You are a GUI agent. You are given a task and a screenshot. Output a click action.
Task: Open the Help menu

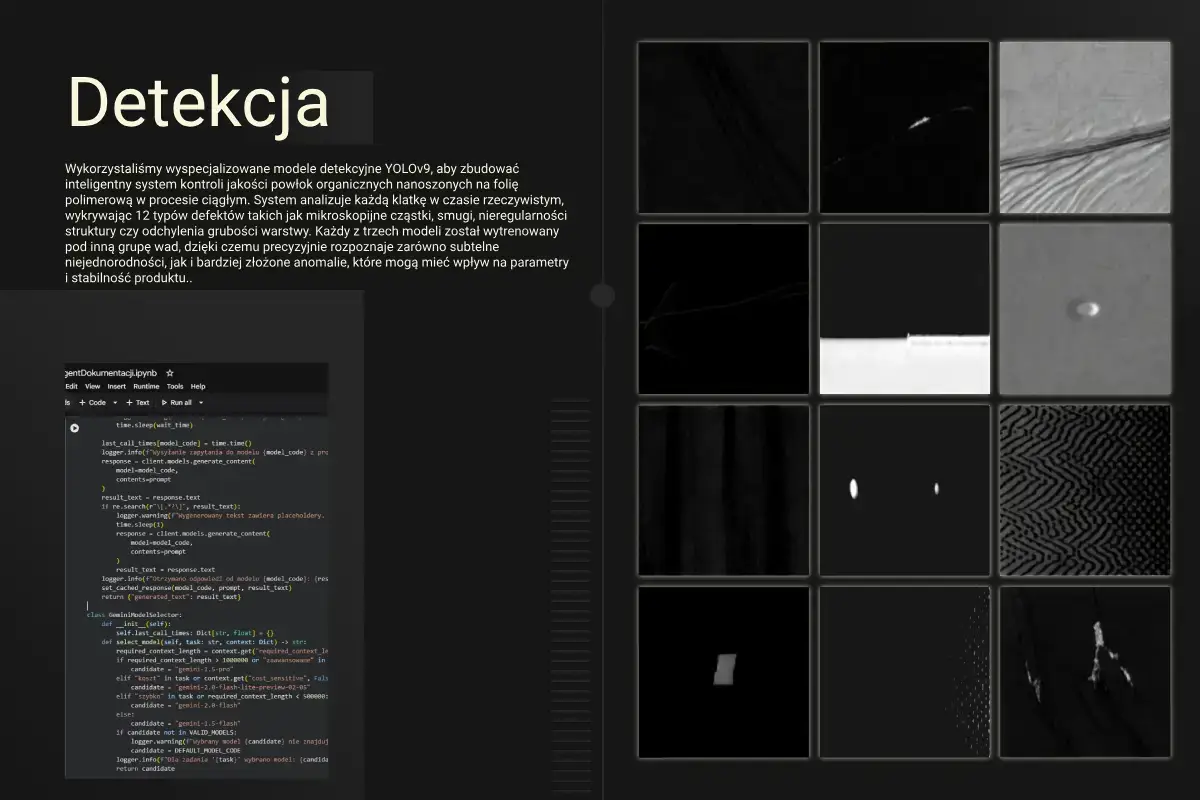coord(198,386)
